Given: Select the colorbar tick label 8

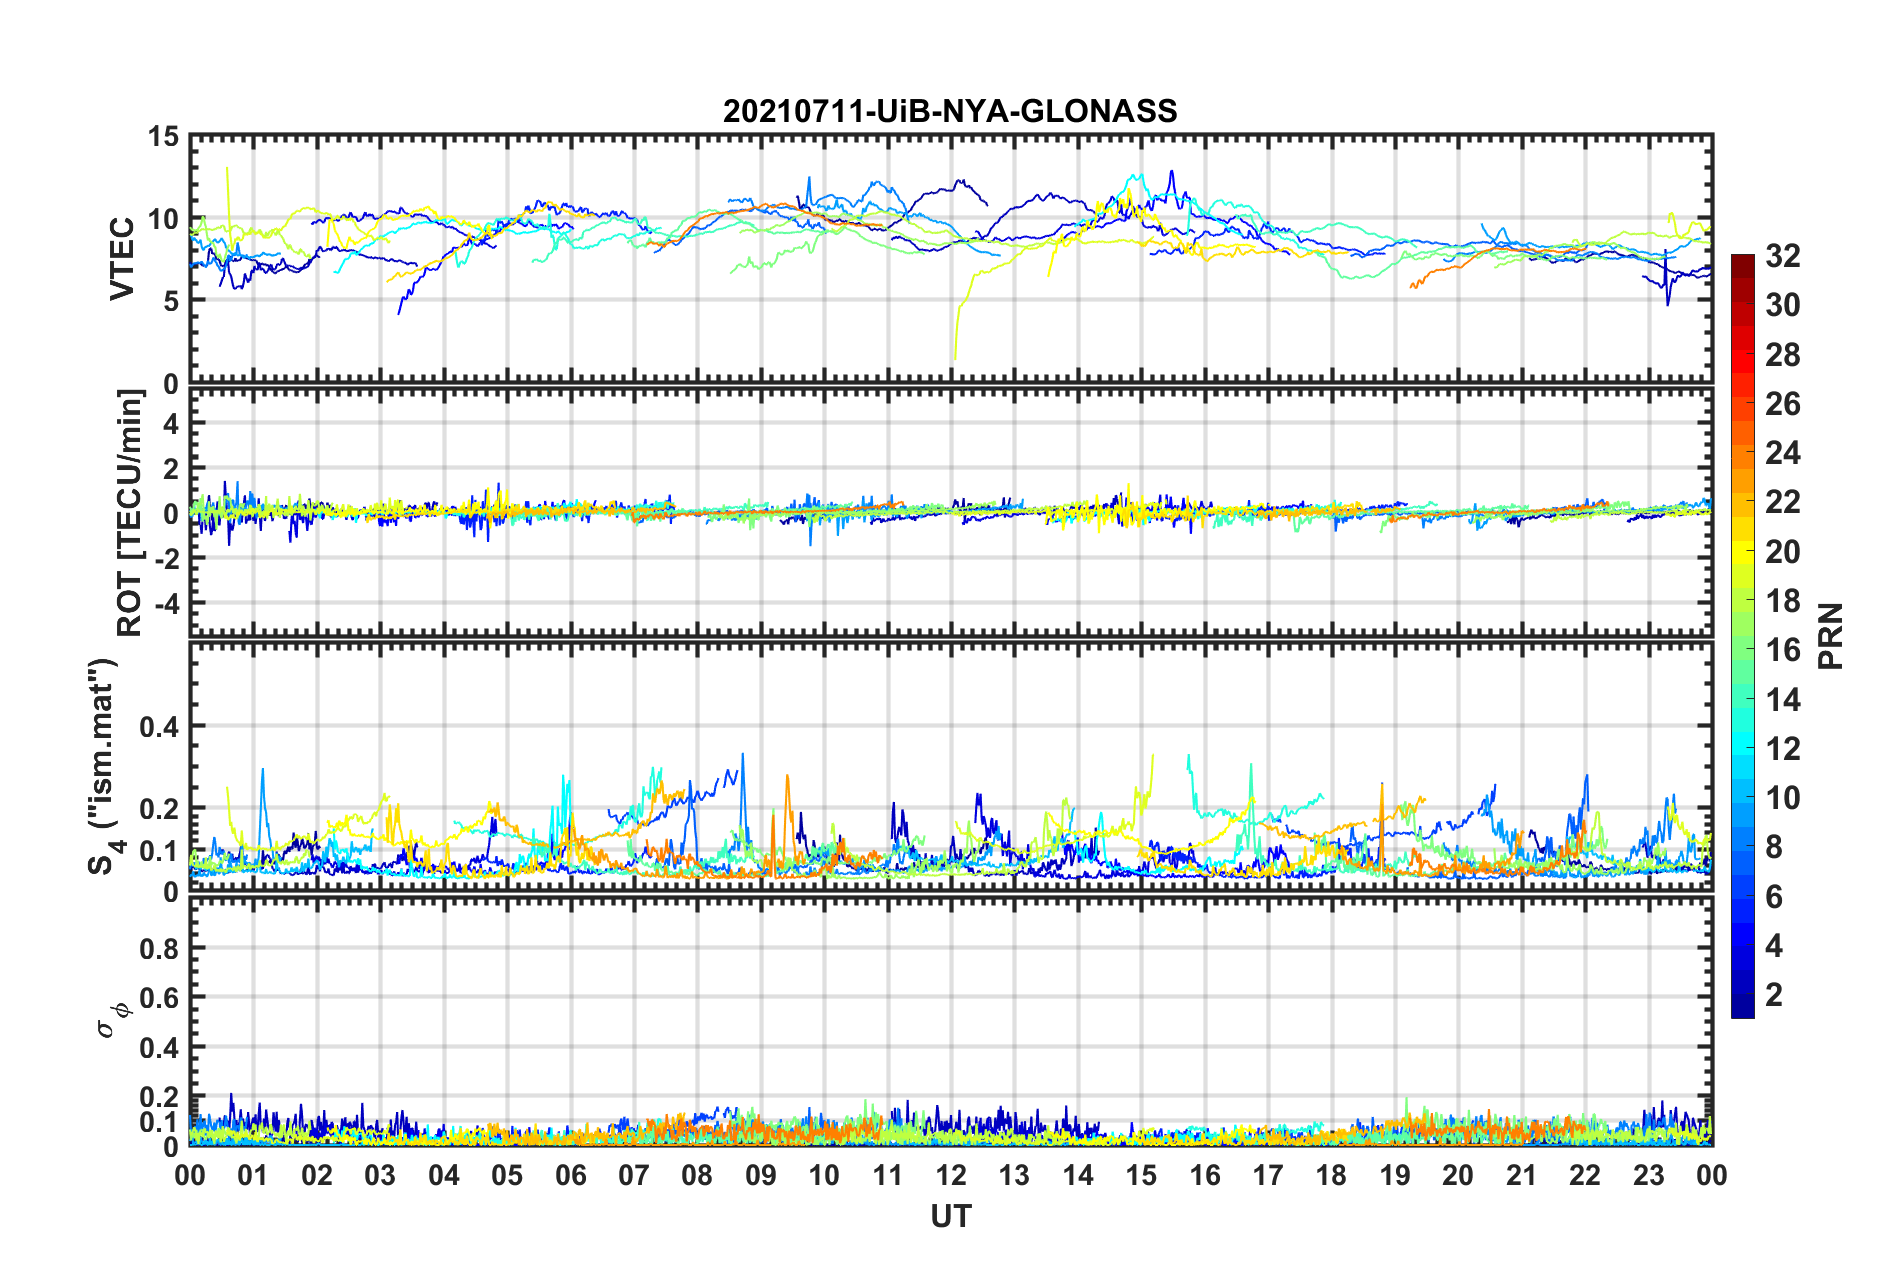Looking at the screenshot, I should [x=1774, y=847].
